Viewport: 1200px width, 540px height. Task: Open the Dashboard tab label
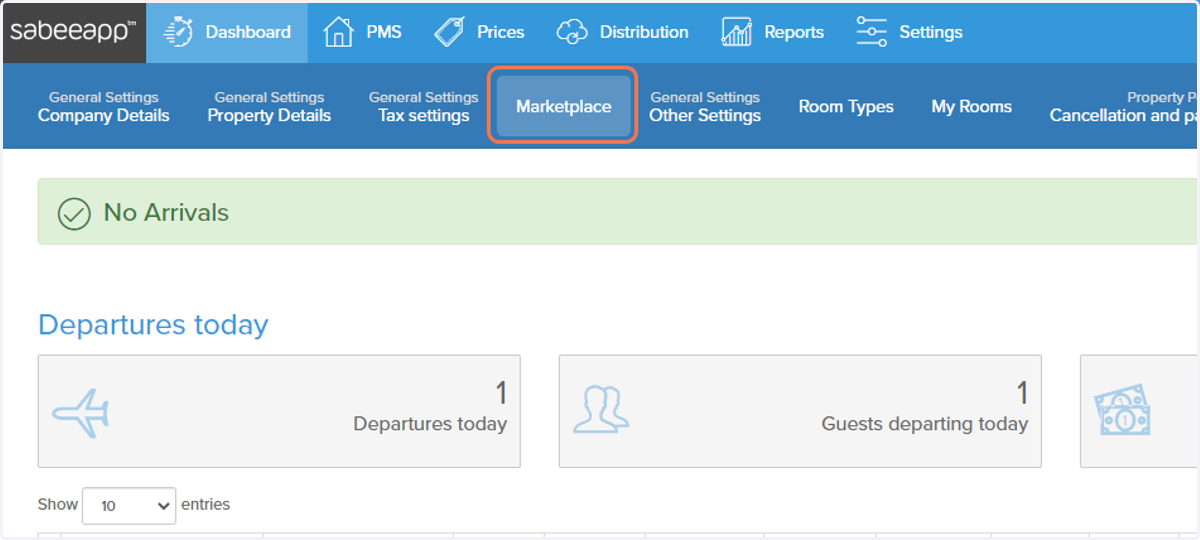coord(248,32)
